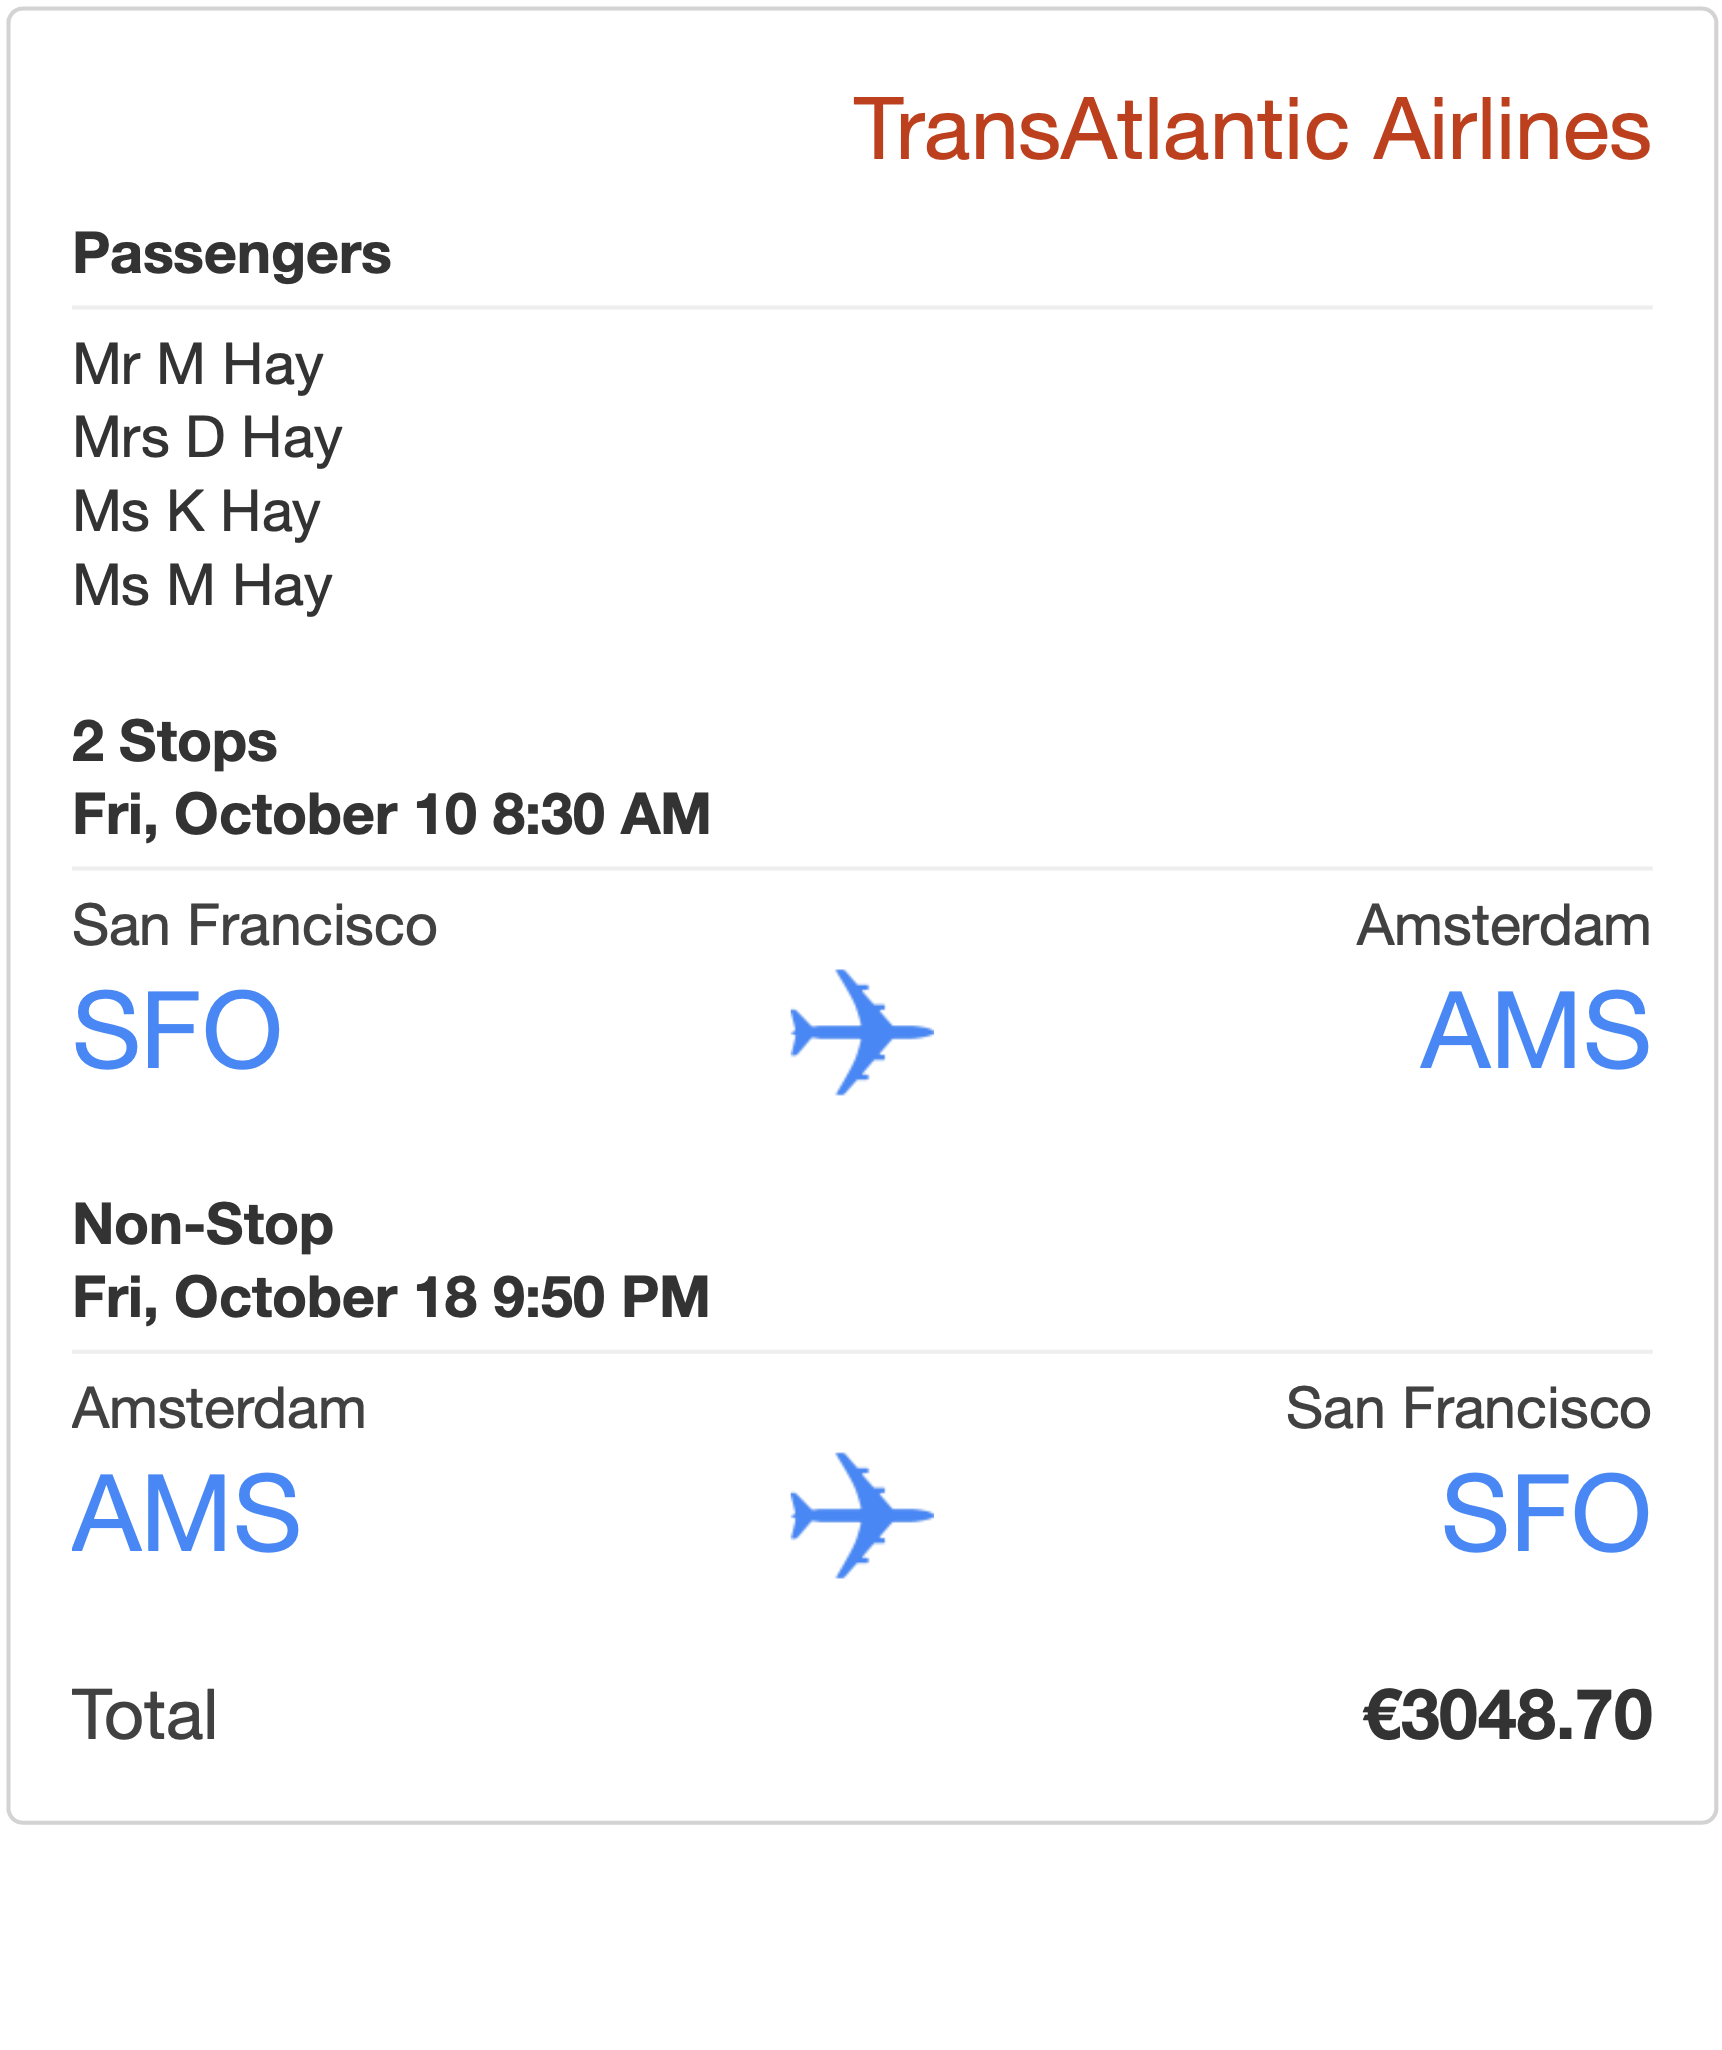Select the SFO arrival code on return flight
This screenshot has width=1722, height=2050.
[1546, 1514]
